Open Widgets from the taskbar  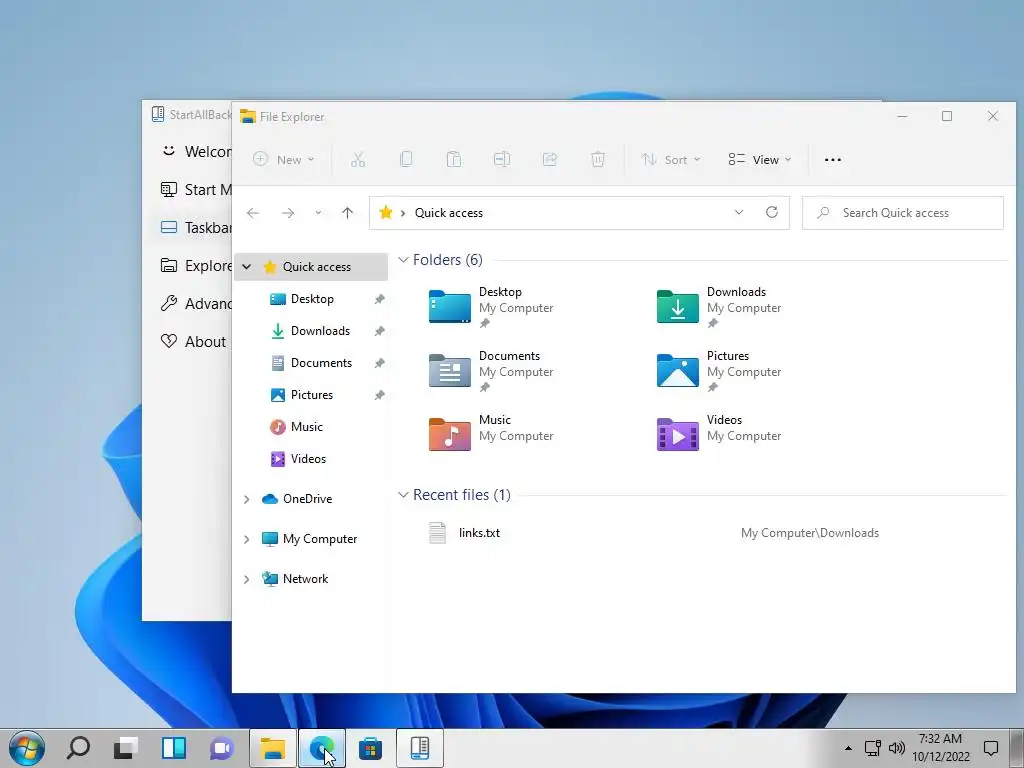tap(174, 748)
